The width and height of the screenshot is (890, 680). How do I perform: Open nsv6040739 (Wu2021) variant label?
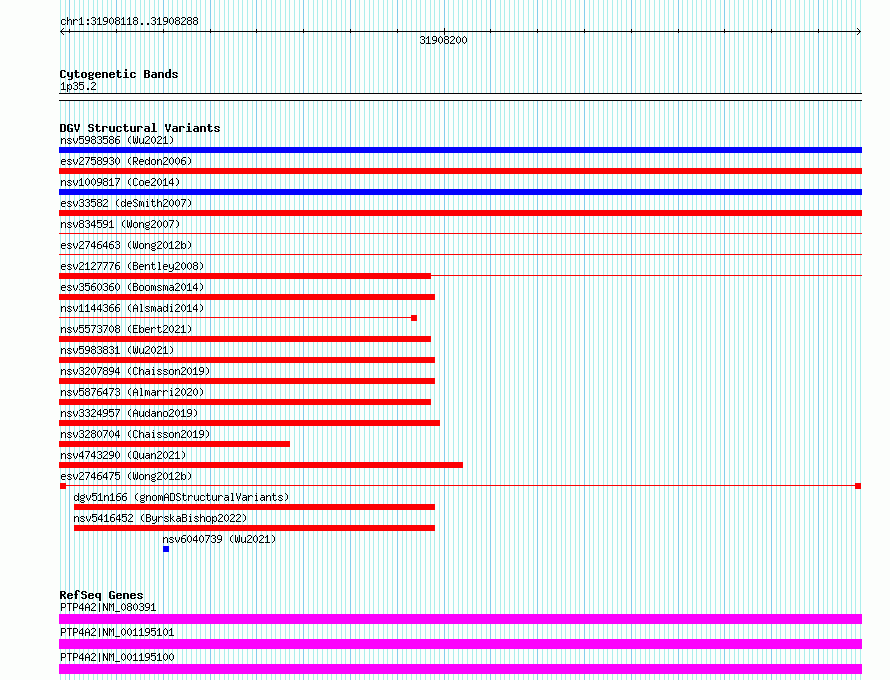pos(219,539)
